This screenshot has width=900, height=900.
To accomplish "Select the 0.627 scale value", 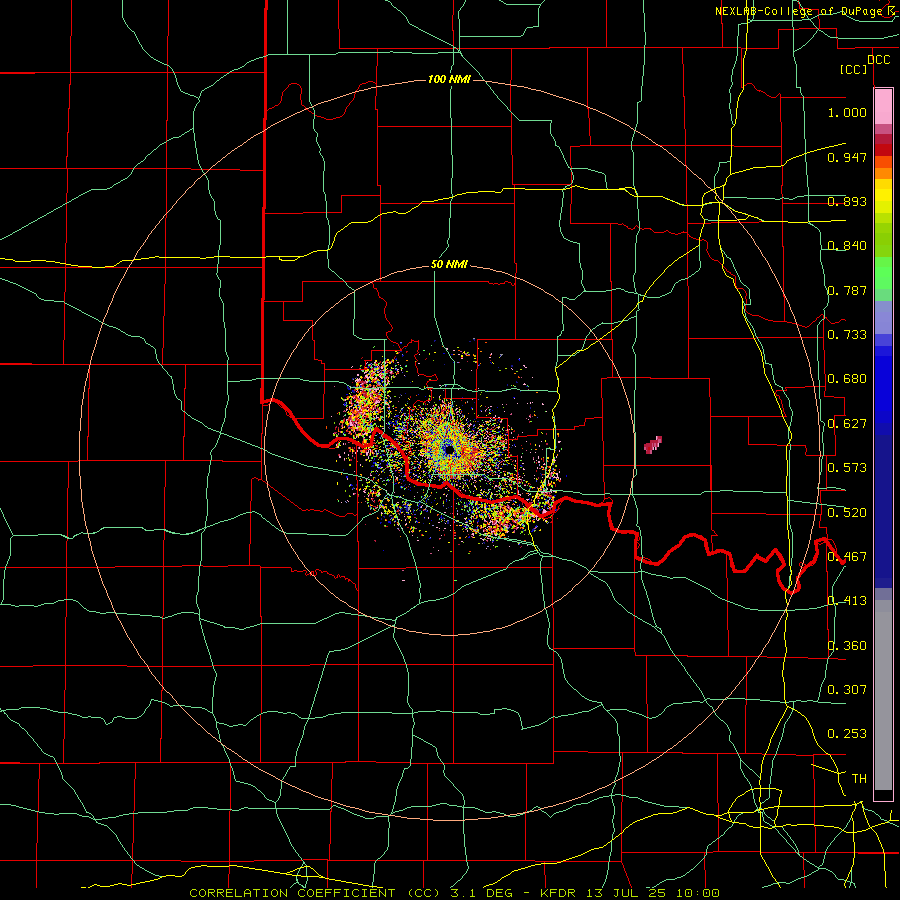I will click(x=847, y=424).
